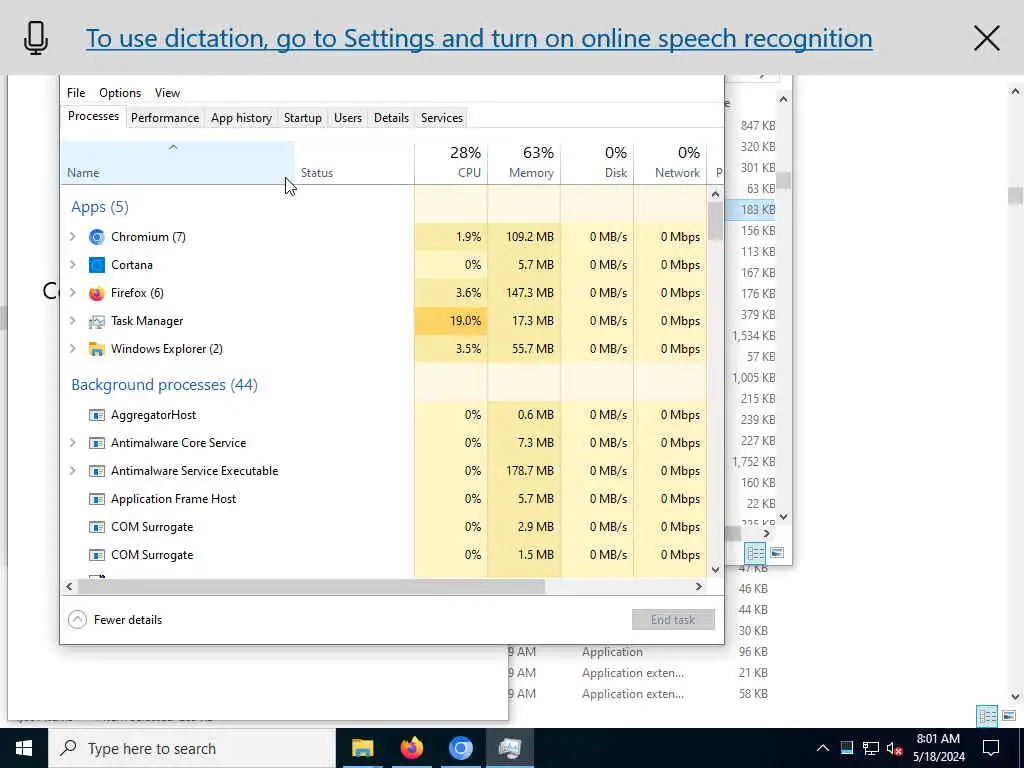Open the Options menu
Screen dimensions: 1024x768
click(x=120, y=93)
